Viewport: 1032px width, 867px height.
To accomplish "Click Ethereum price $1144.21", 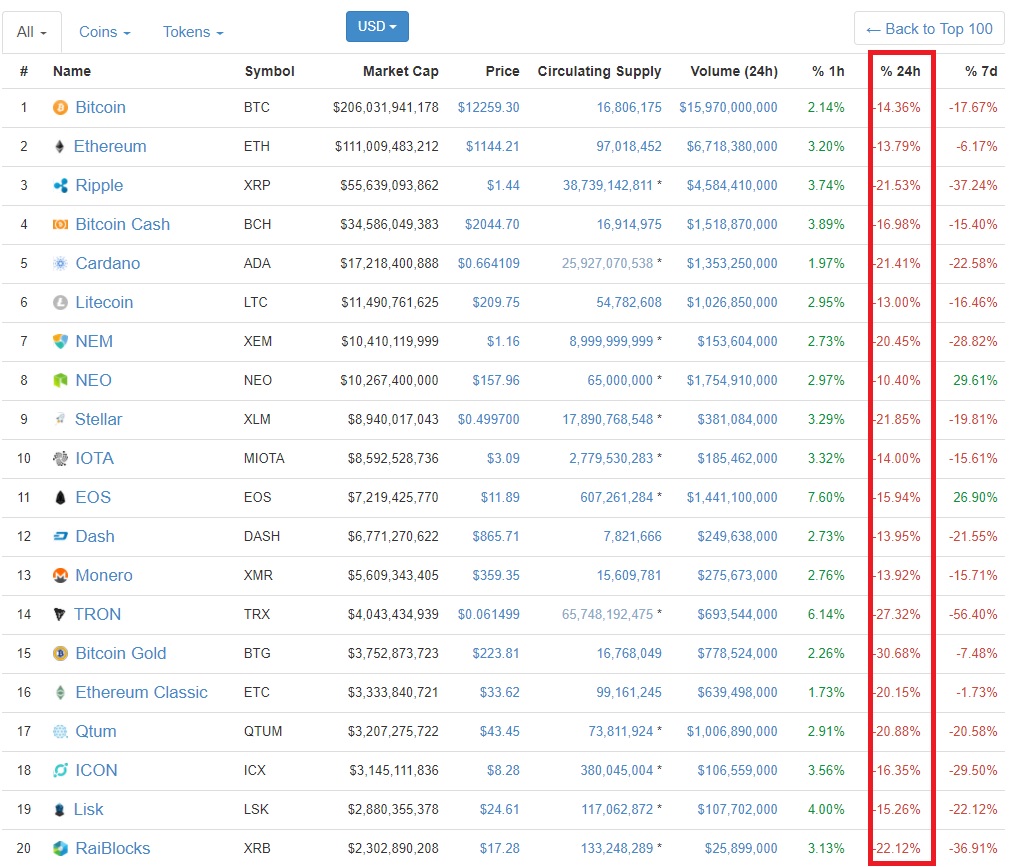I will [492, 146].
